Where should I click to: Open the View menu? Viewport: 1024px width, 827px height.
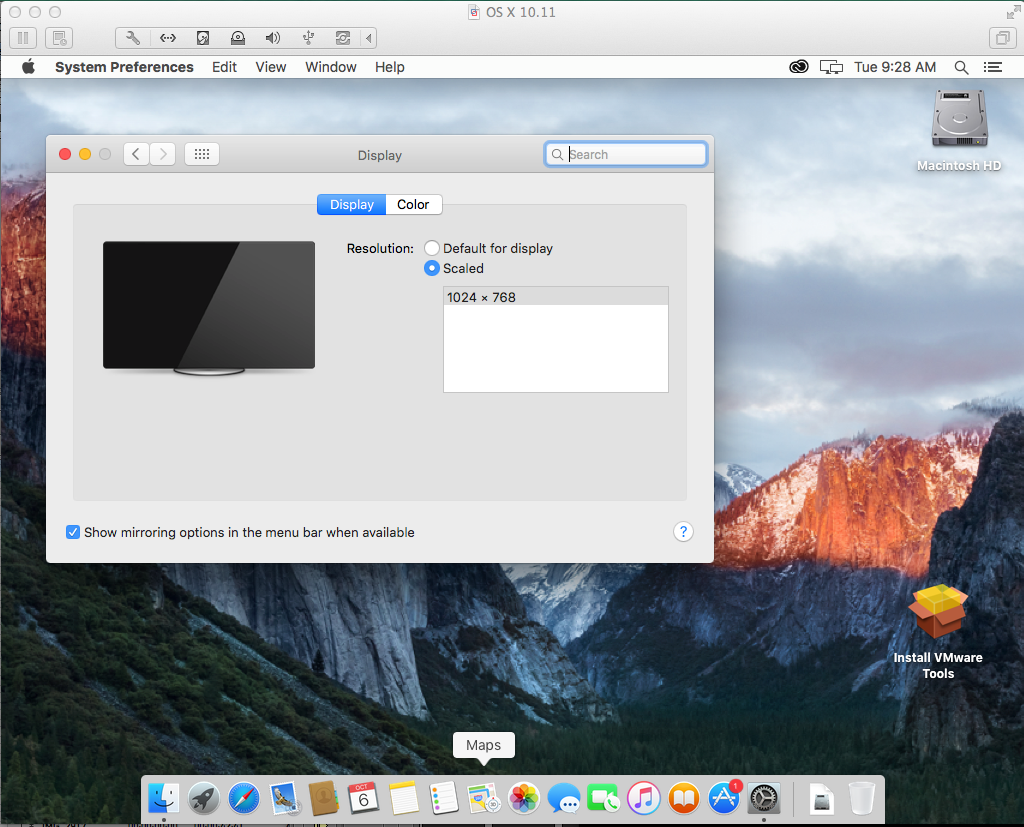point(270,67)
